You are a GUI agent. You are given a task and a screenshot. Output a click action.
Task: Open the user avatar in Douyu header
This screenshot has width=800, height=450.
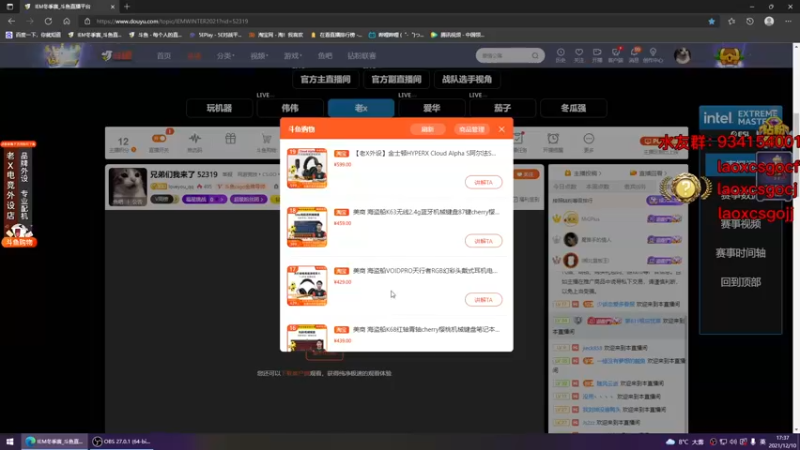[682, 55]
